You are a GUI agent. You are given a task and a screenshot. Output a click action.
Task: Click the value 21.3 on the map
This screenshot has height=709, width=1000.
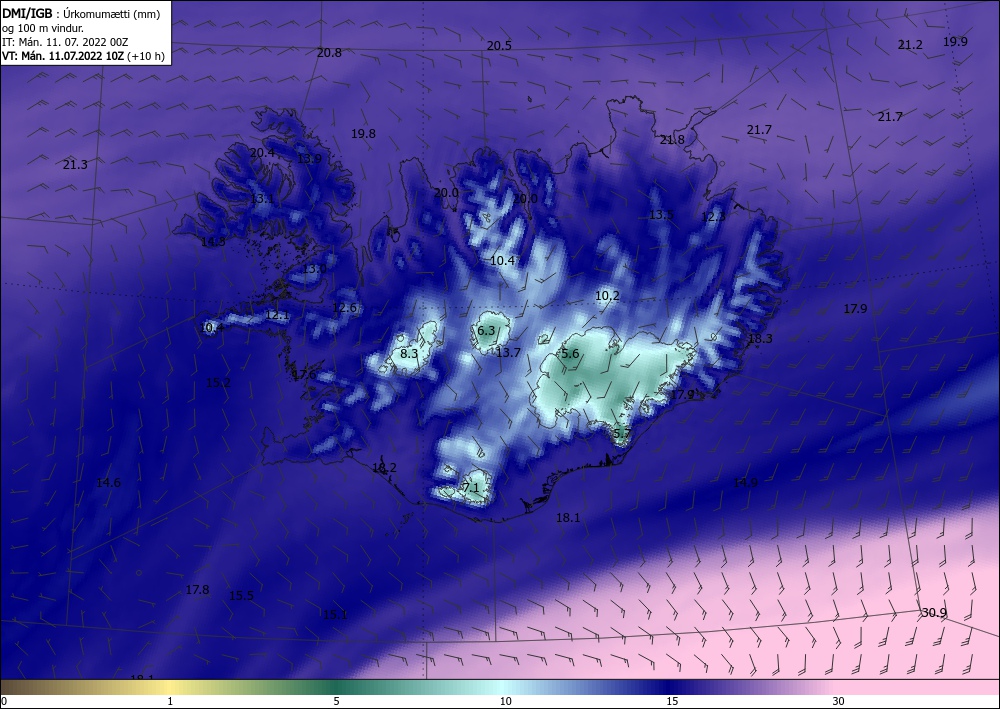point(75,165)
